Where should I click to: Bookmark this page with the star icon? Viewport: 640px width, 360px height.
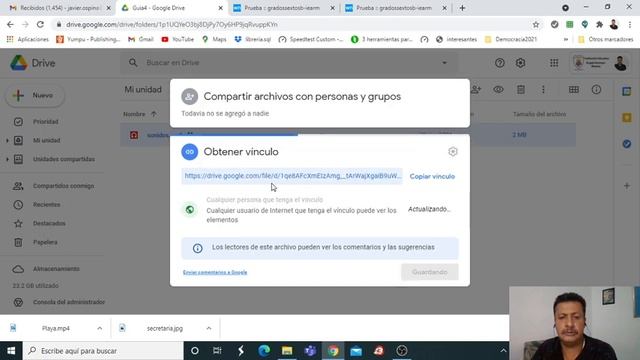click(536, 24)
